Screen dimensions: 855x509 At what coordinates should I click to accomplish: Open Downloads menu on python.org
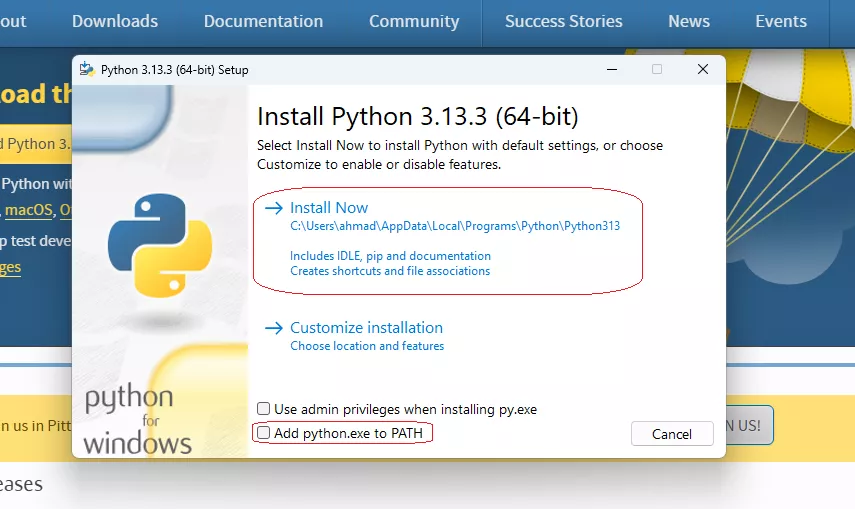[x=115, y=21]
